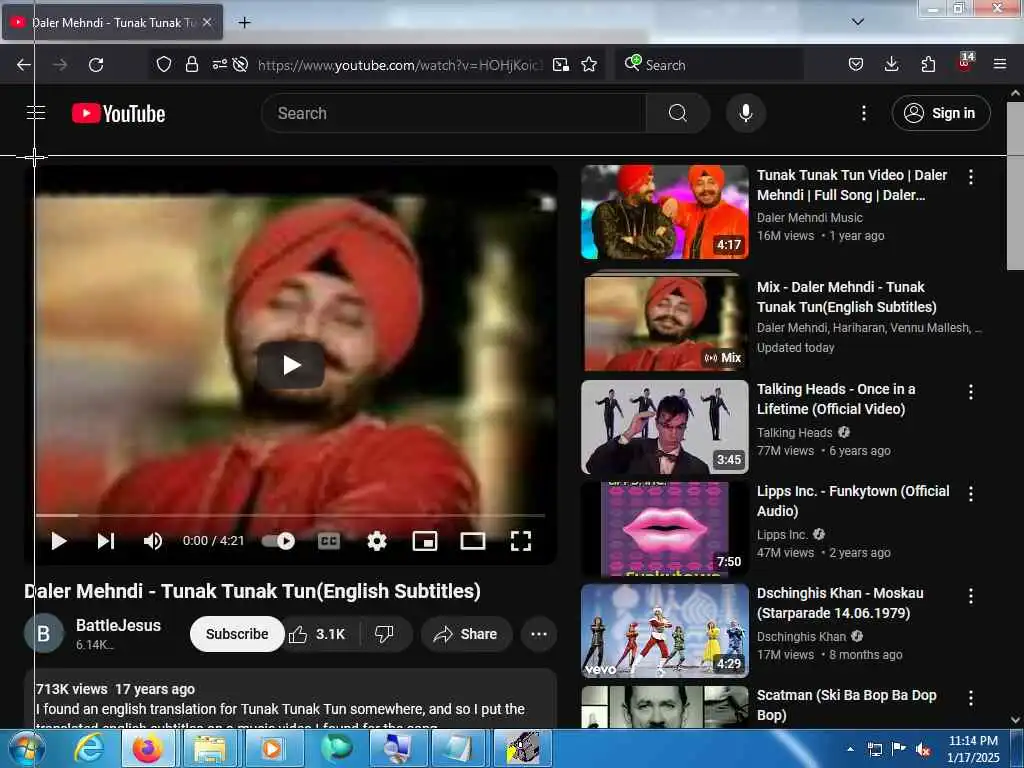This screenshot has height=768, width=1024.
Task: Open Dschinghis Khan - Moskau video title
Action: click(x=840, y=603)
